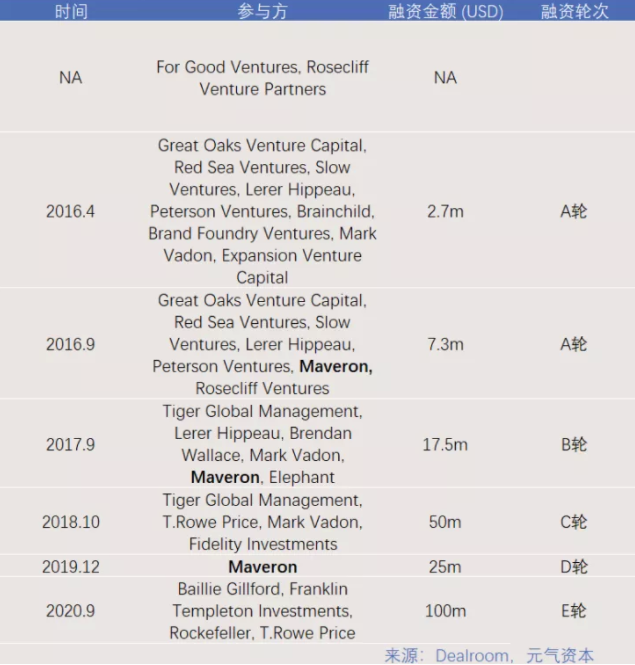Select the 参与方 column header
The height and width of the screenshot is (665, 635).
click(x=262, y=12)
